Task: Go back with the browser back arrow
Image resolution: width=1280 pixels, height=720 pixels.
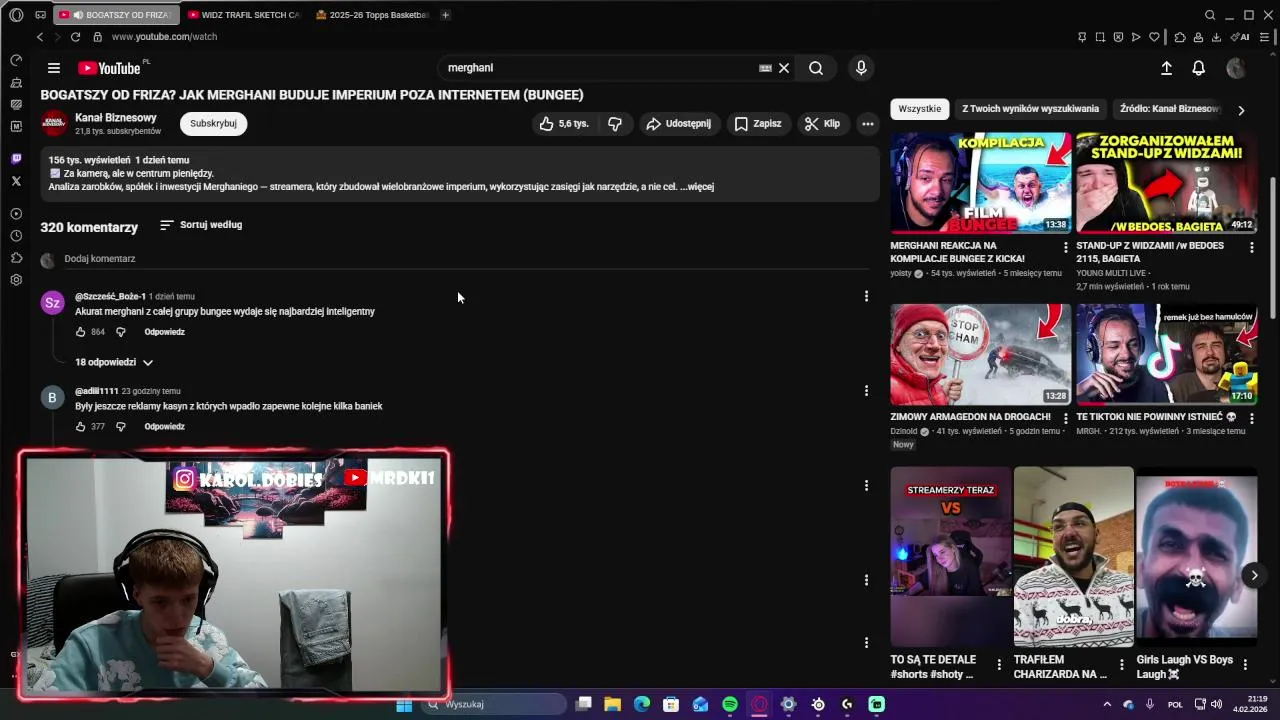Action: click(x=40, y=37)
